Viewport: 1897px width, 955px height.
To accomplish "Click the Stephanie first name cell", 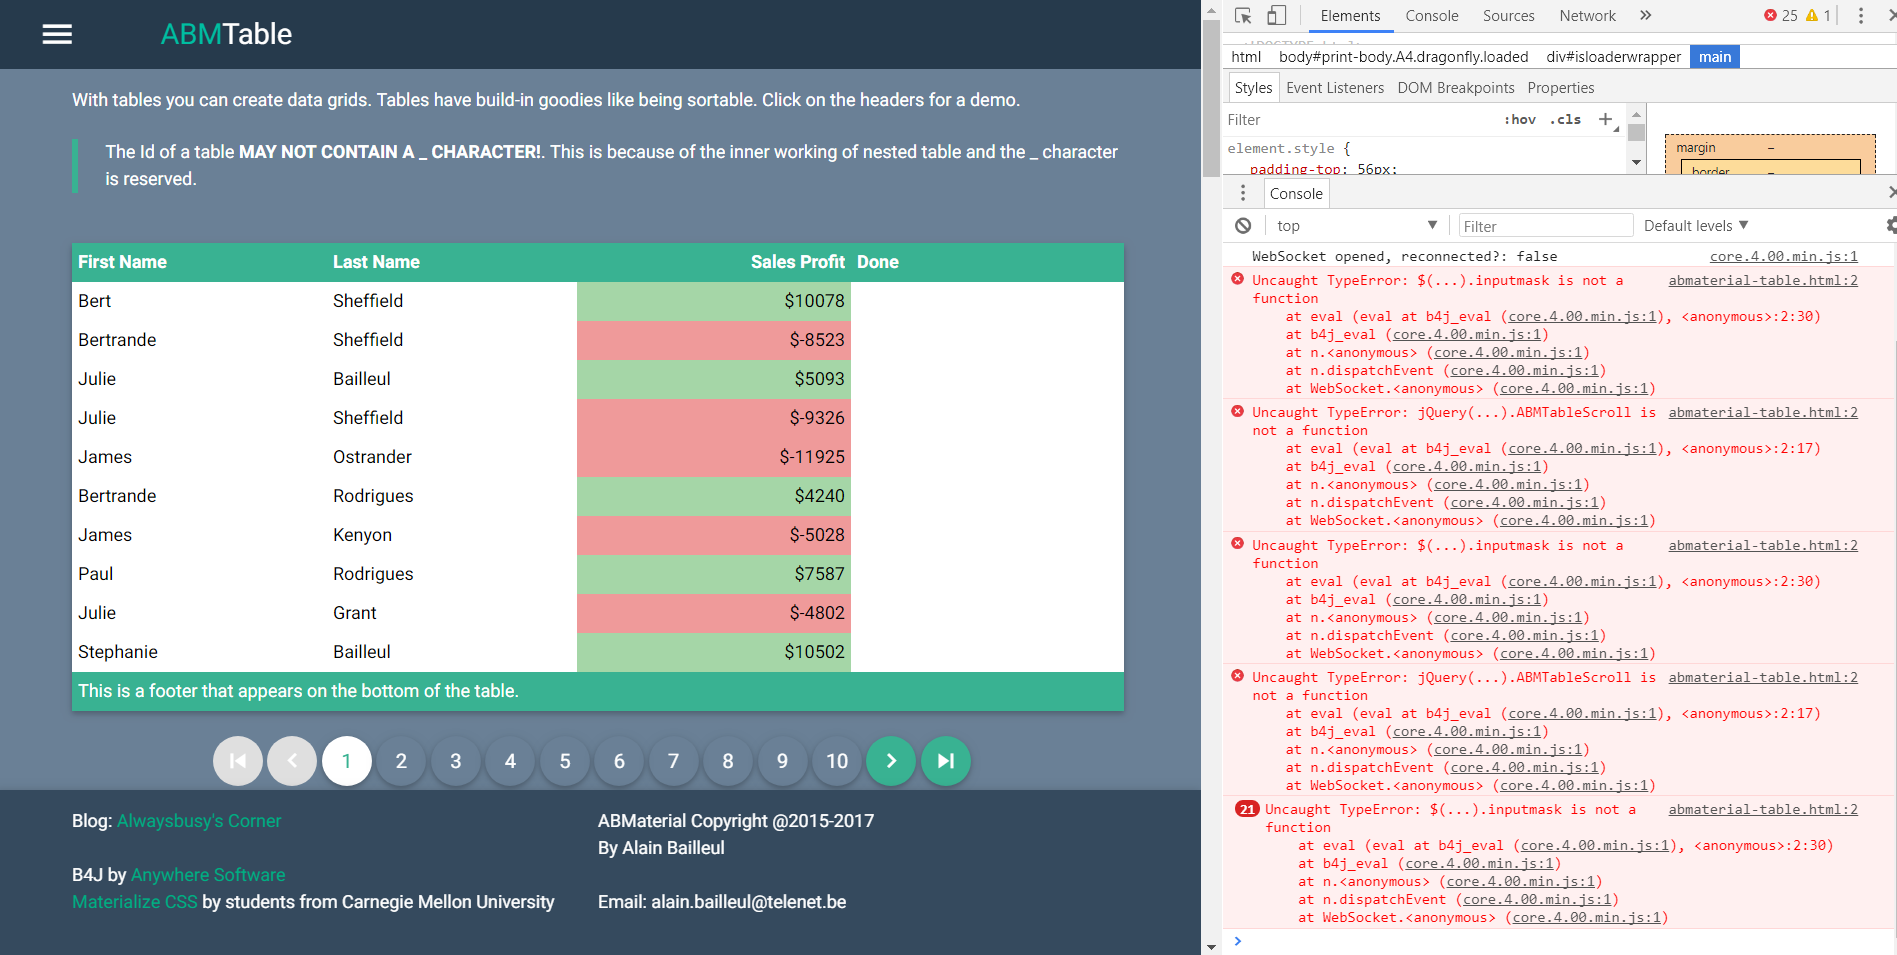I will [199, 652].
